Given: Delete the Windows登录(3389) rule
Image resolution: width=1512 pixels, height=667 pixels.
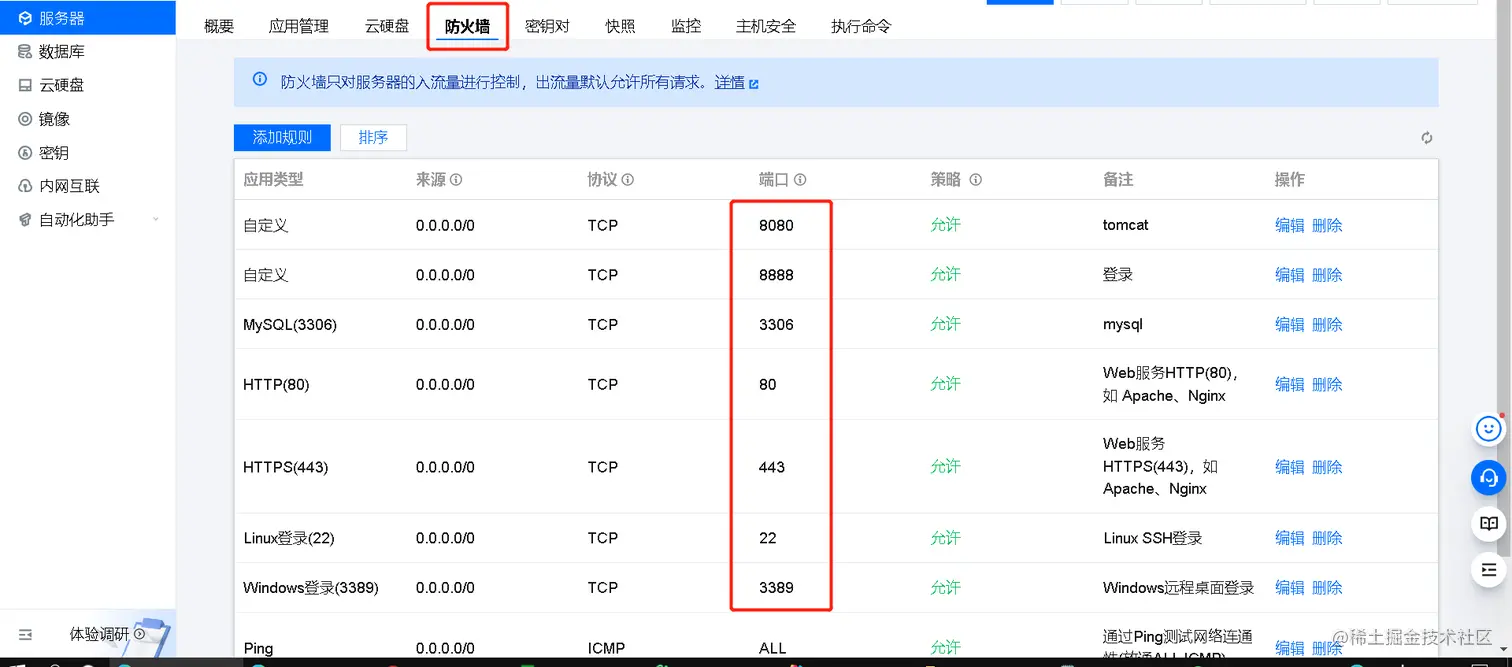Looking at the screenshot, I should (x=1327, y=587).
